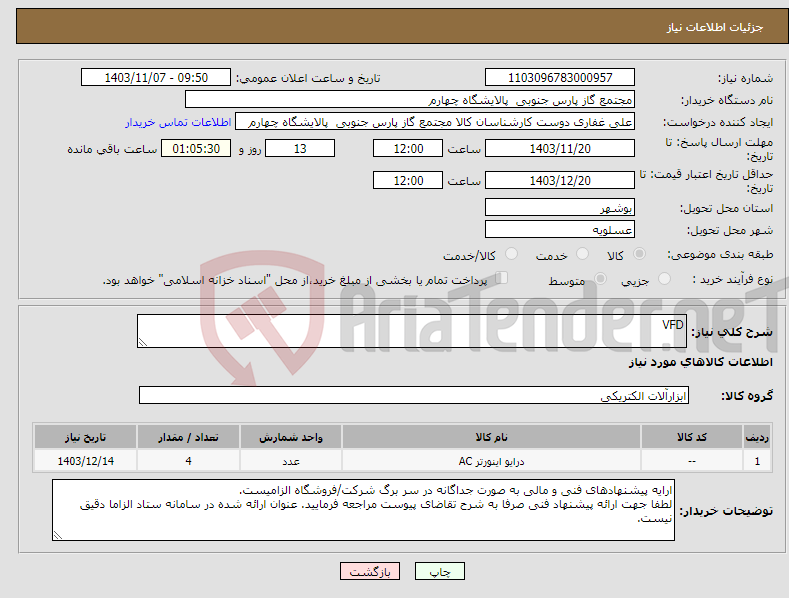The width and height of the screenshot is (789, 598).
Task: Click the resize handle of the VFD textarea
Action: pyautogui.click(x=143, y=342)
